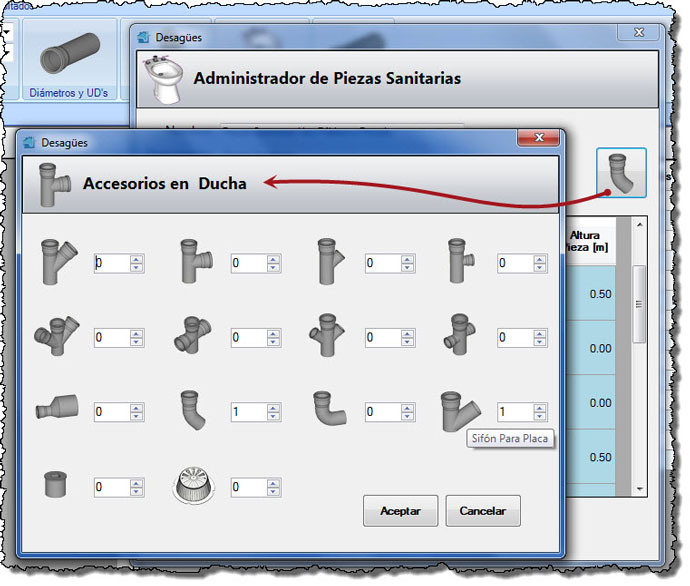Viewport: 690px width, 586px height.
Task: Click the Aceptar button
Action: (x=400, y=511)
